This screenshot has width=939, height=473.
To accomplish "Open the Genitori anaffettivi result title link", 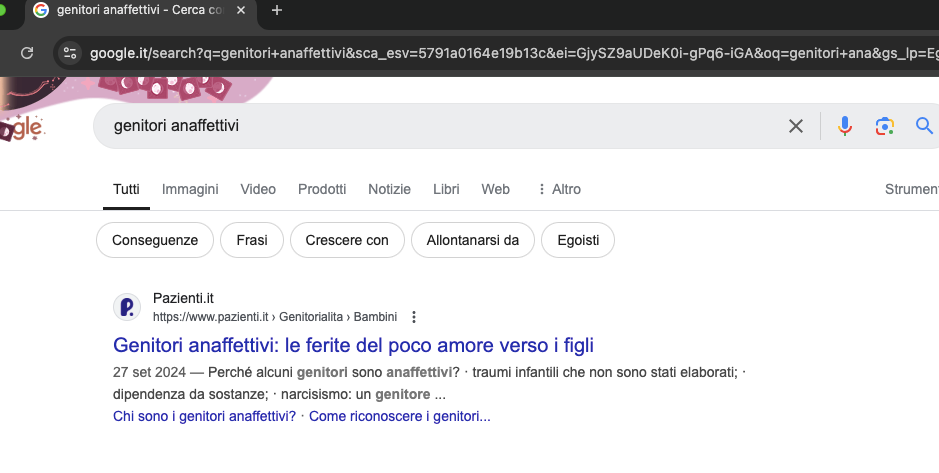I will [x=354, y=346].
